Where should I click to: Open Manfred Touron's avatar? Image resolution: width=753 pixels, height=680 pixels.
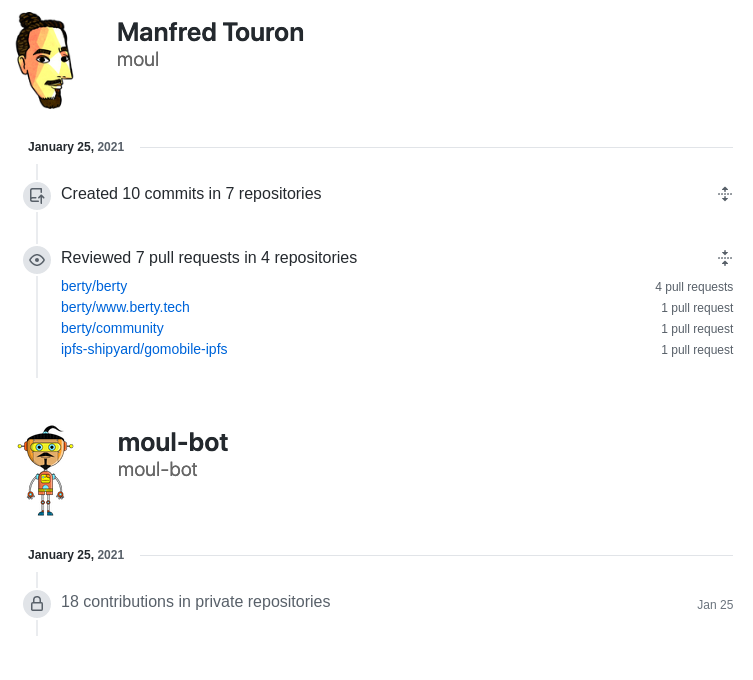(44, 60)
